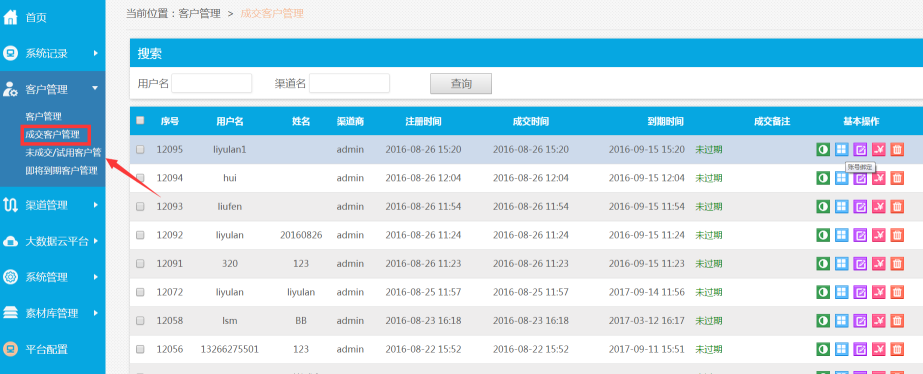
Task: Click the pink yen icon for liyulan1
Action: click(x=878, y=150)
